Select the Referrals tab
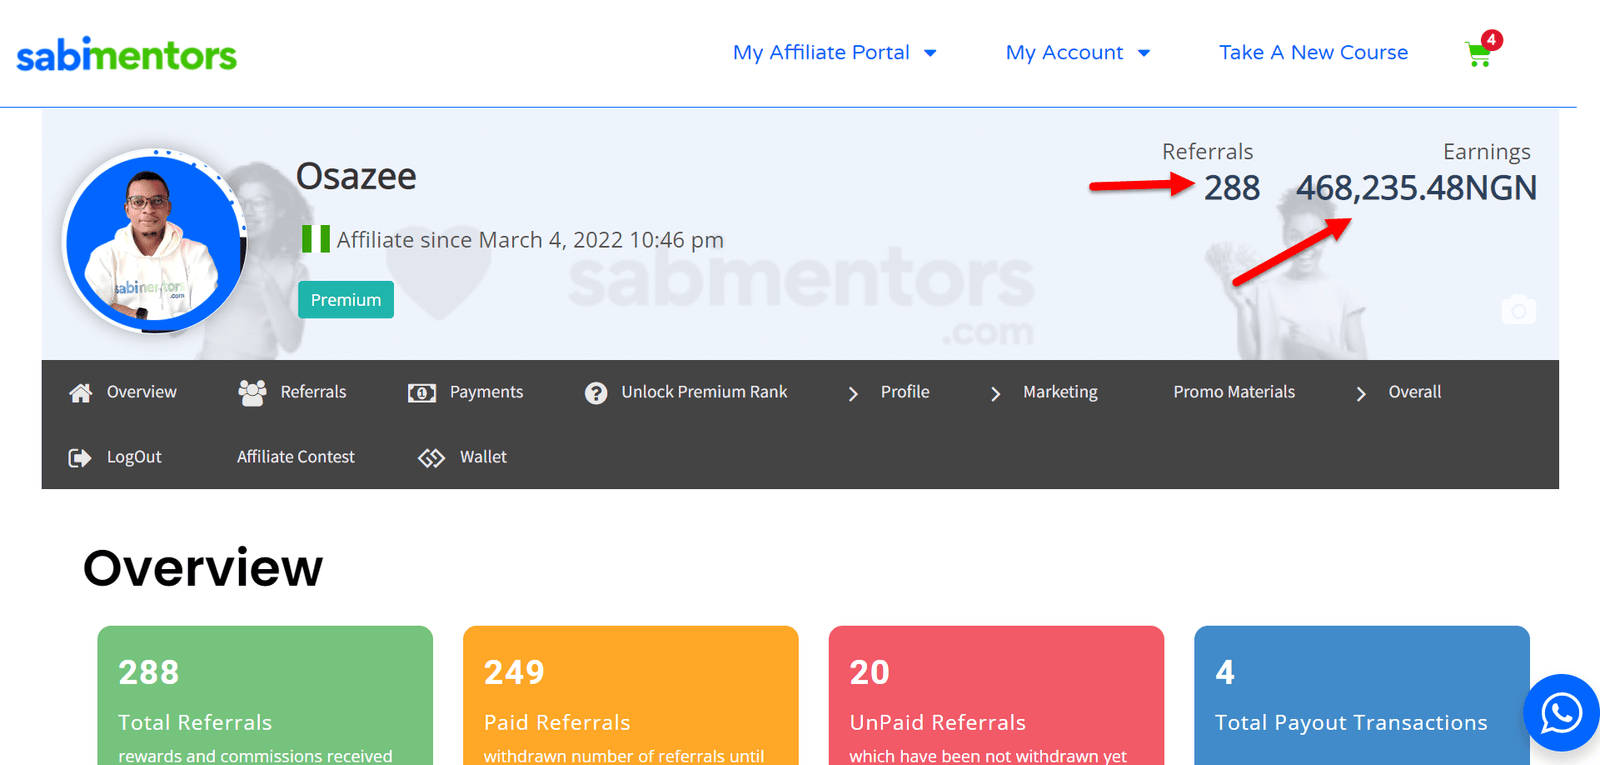The height and width of the screenshot is (765, 1600). 313,392
